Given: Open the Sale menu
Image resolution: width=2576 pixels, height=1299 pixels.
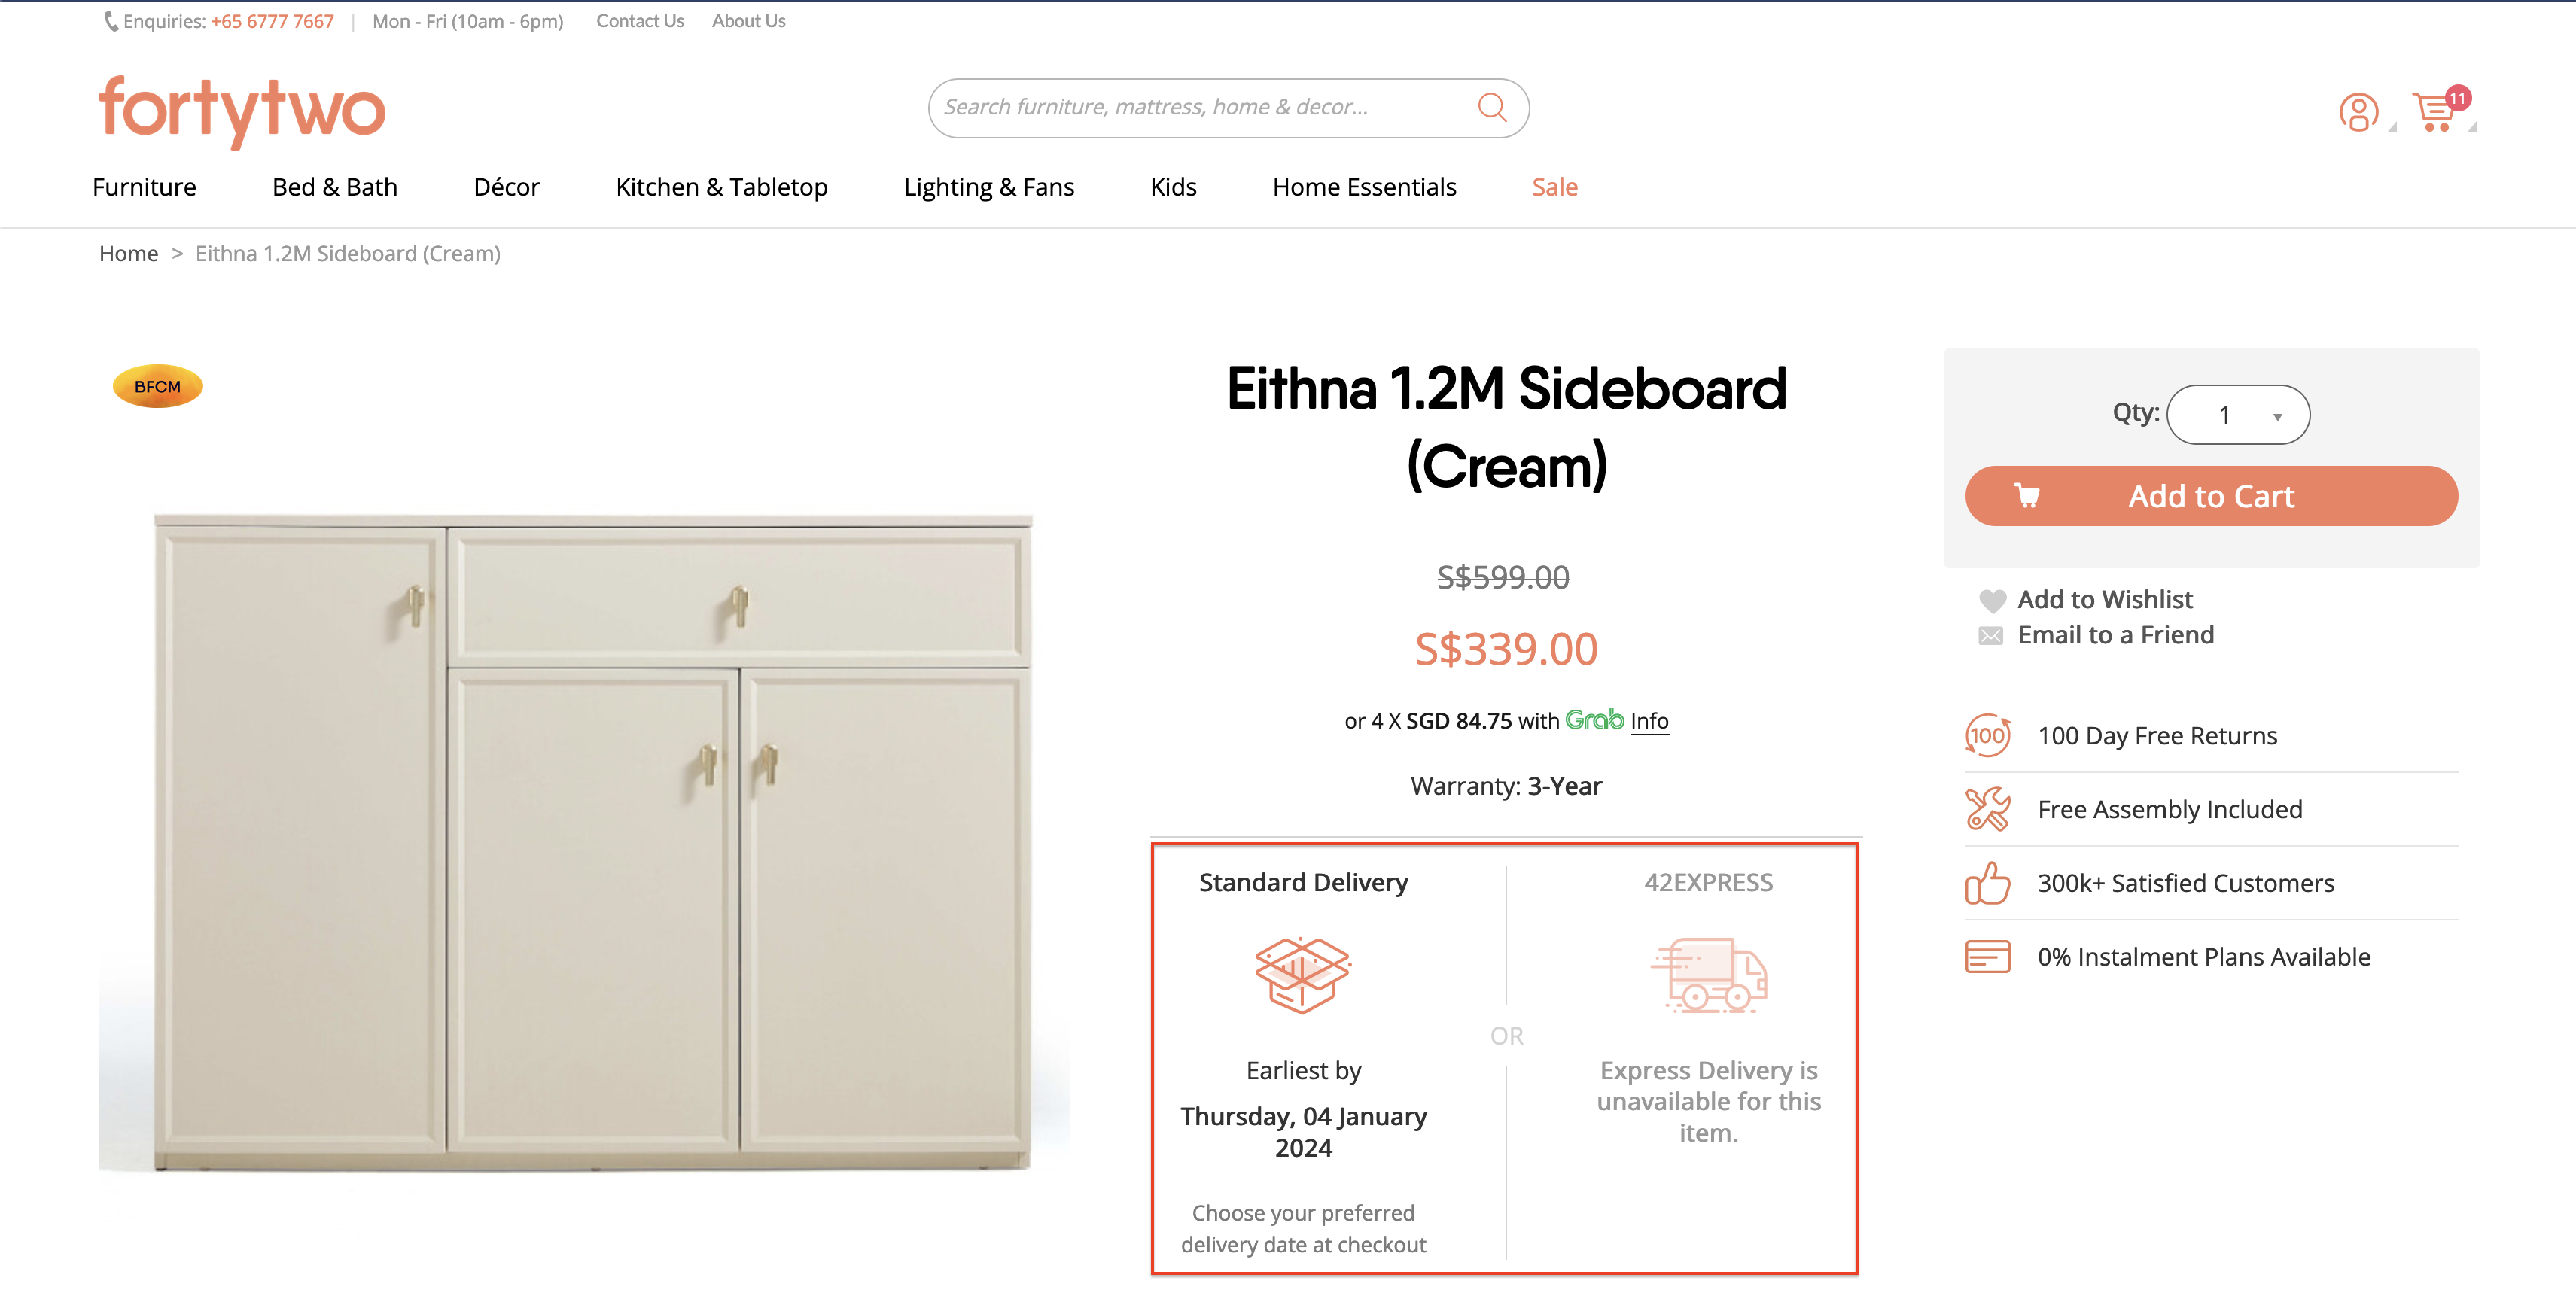Looking at the screenshot, I should (x=1554, y=187).
